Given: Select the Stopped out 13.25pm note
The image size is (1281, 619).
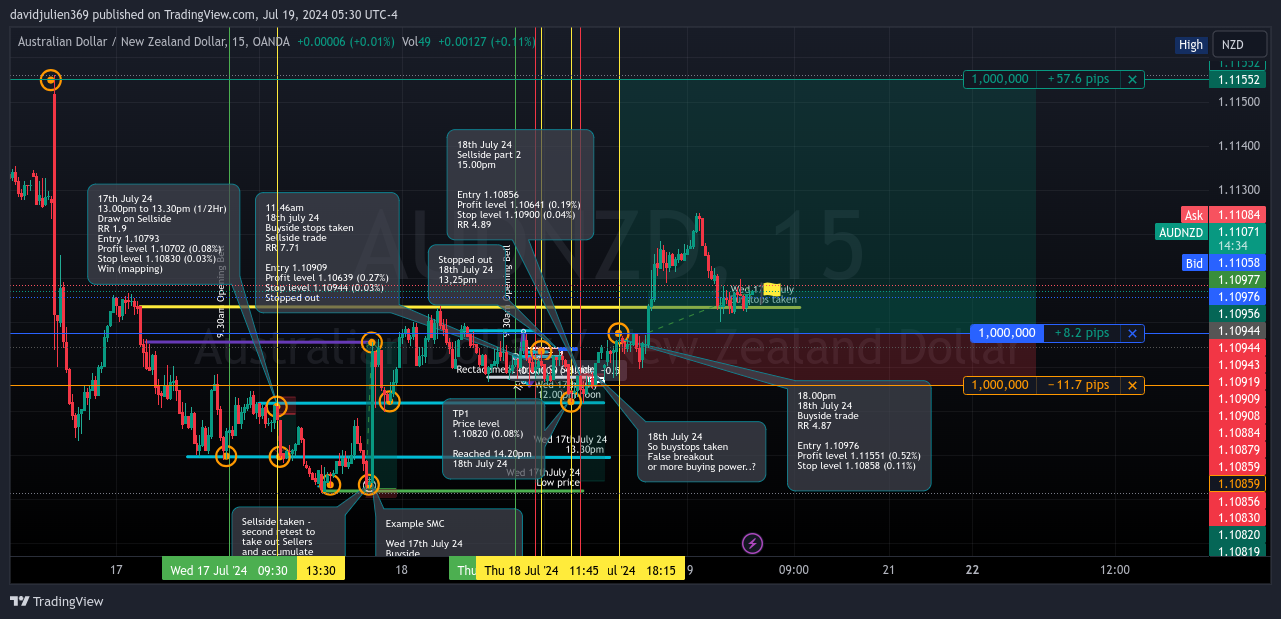Looking at the screenshot, I should tap(465, 275).
